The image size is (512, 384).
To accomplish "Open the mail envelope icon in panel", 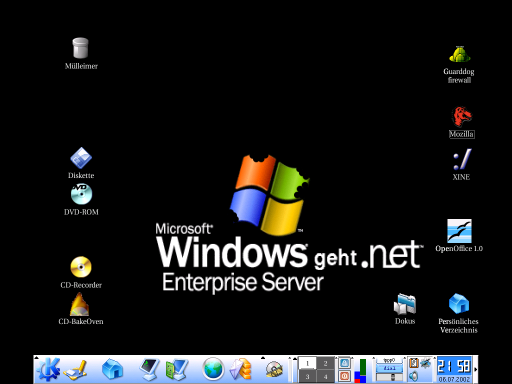I will pos(241,369).
